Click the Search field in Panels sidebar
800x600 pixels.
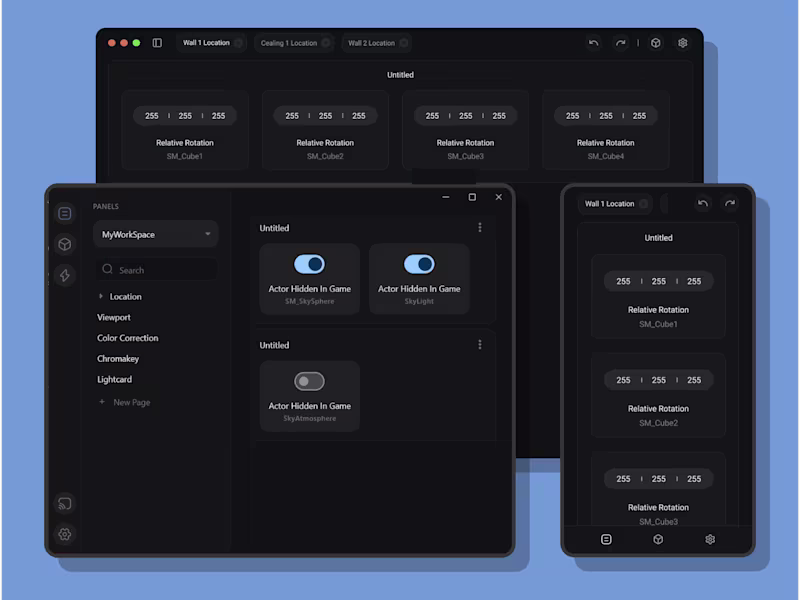point(156,270)
